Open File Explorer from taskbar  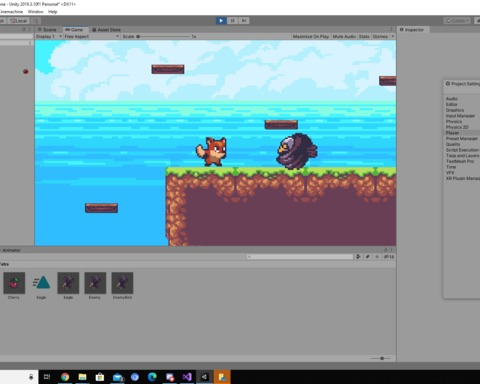tap(82, 377)
